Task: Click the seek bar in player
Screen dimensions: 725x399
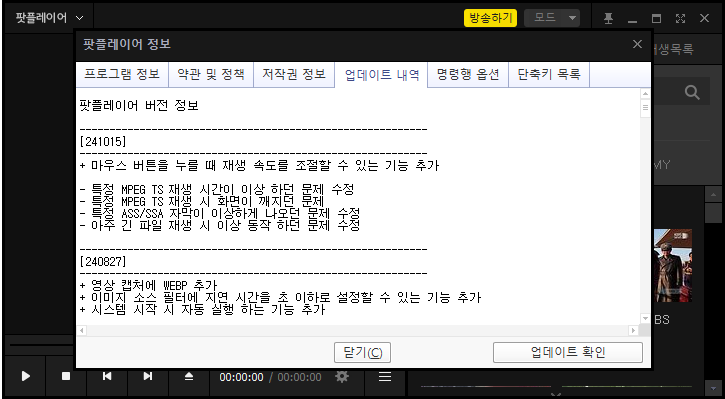Action: click(x=41, y=345)
